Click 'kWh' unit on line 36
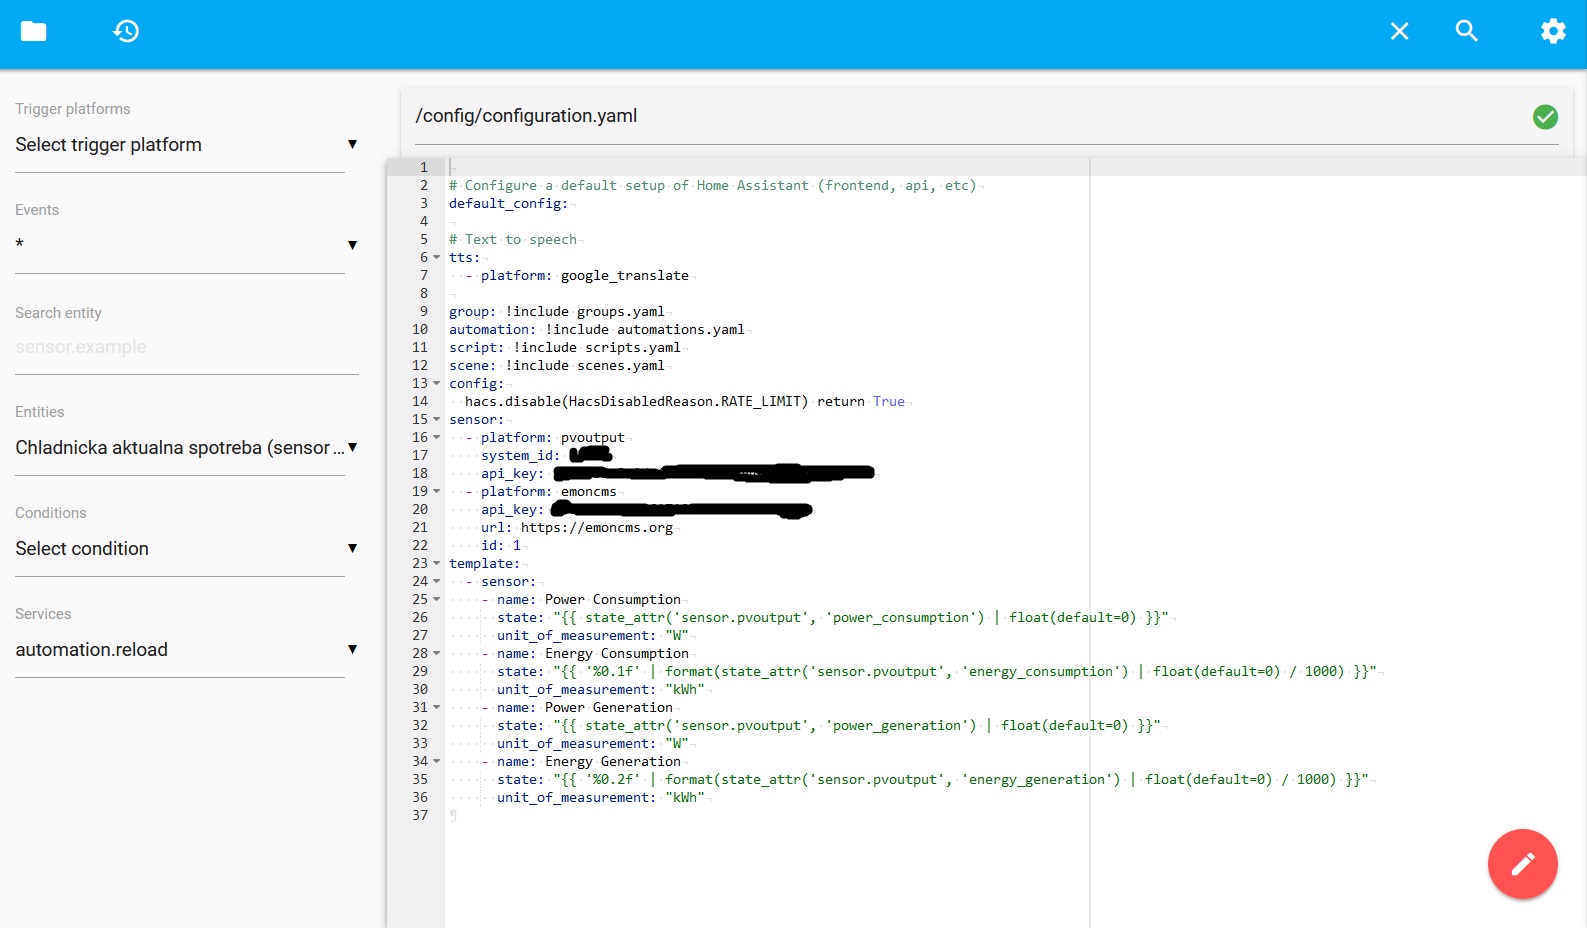This screenshot has height=929, width=1587. click(x=685, y=798)
